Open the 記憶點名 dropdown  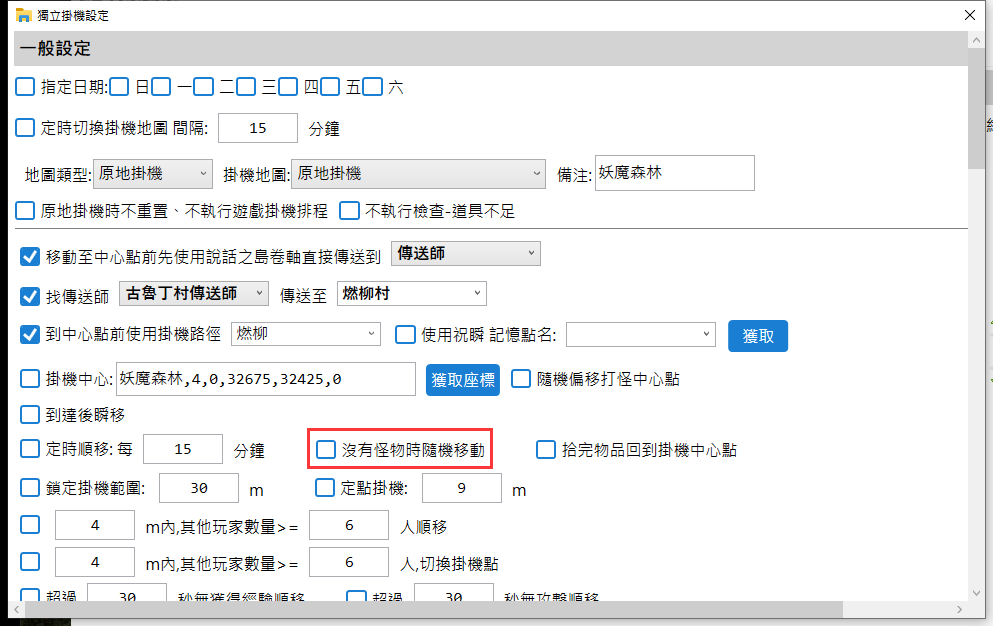pos(641,334)
